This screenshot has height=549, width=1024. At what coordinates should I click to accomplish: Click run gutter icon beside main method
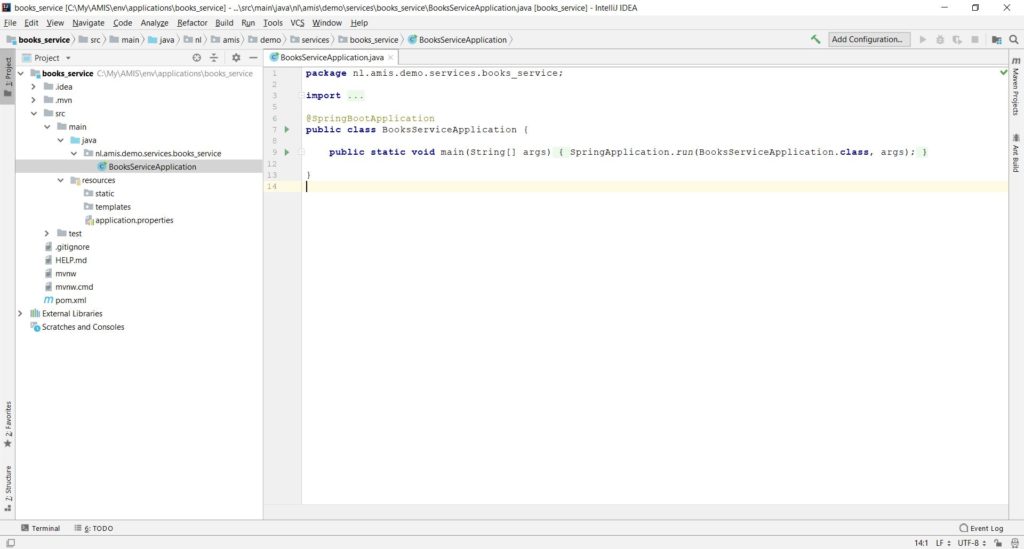(x=286, y=152)
